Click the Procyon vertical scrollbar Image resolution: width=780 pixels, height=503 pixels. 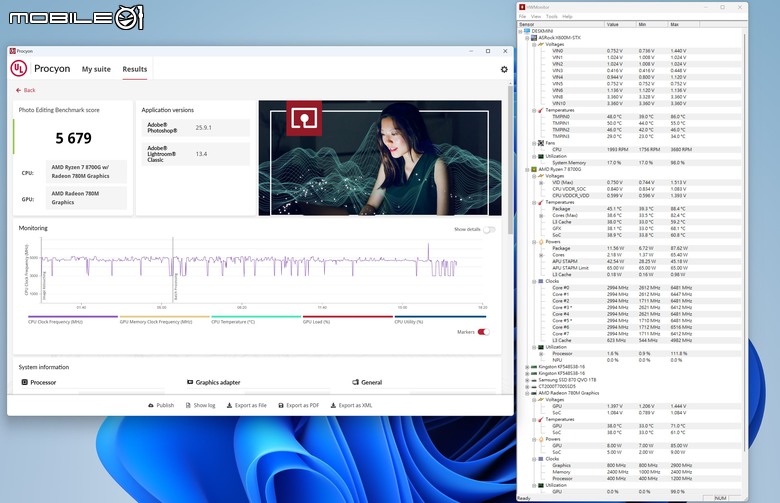pos(510,159)
